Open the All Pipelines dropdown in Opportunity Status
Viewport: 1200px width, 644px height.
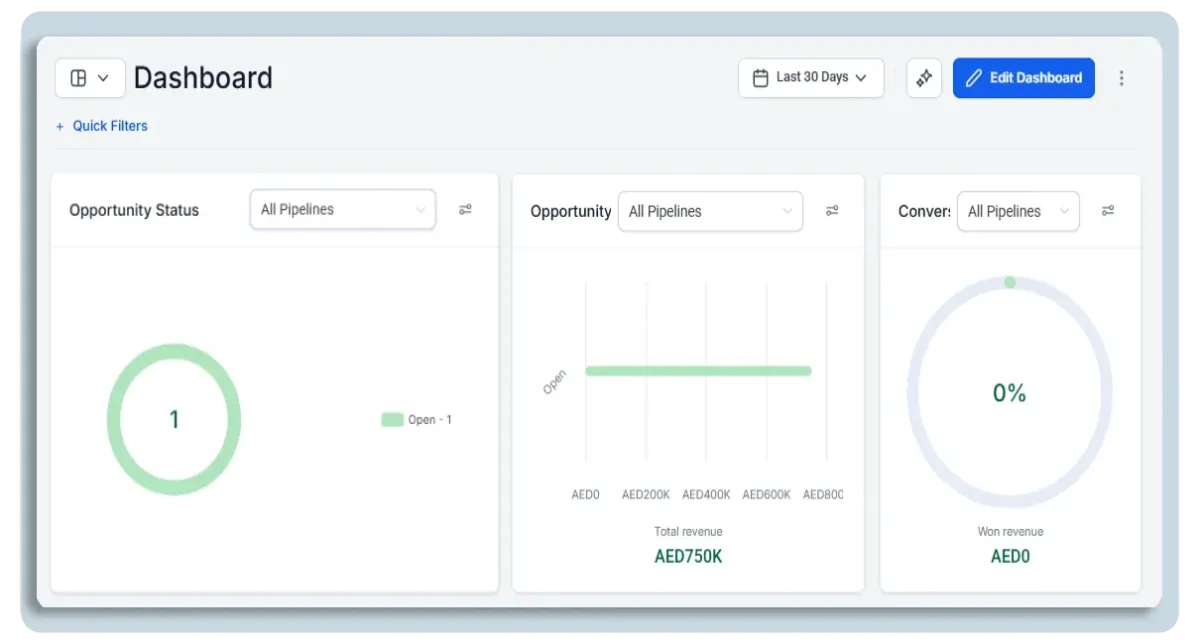click(342, 209)
